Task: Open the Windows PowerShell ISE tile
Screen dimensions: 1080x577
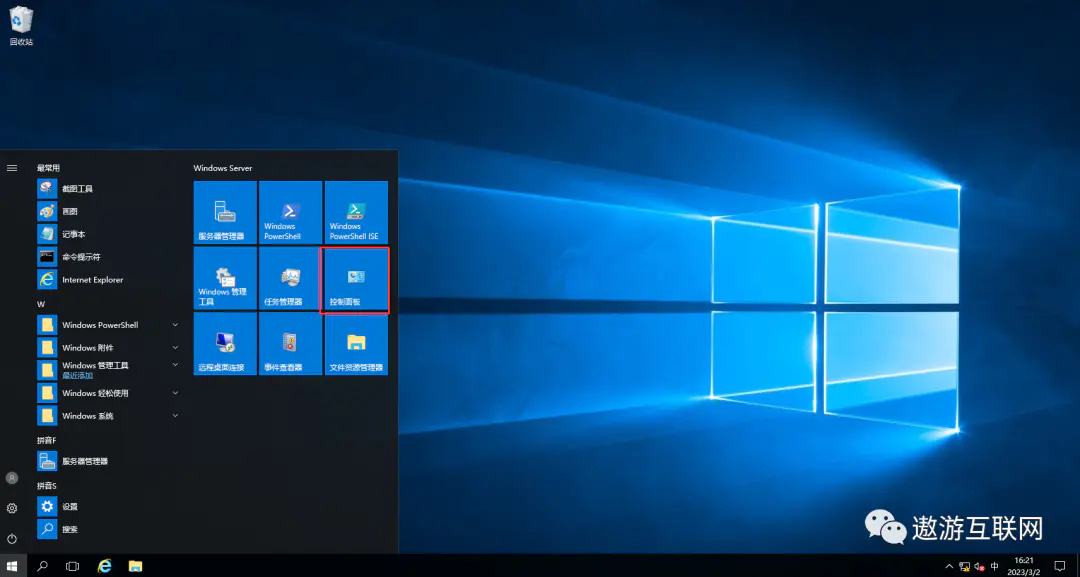Action: point(356,212)
